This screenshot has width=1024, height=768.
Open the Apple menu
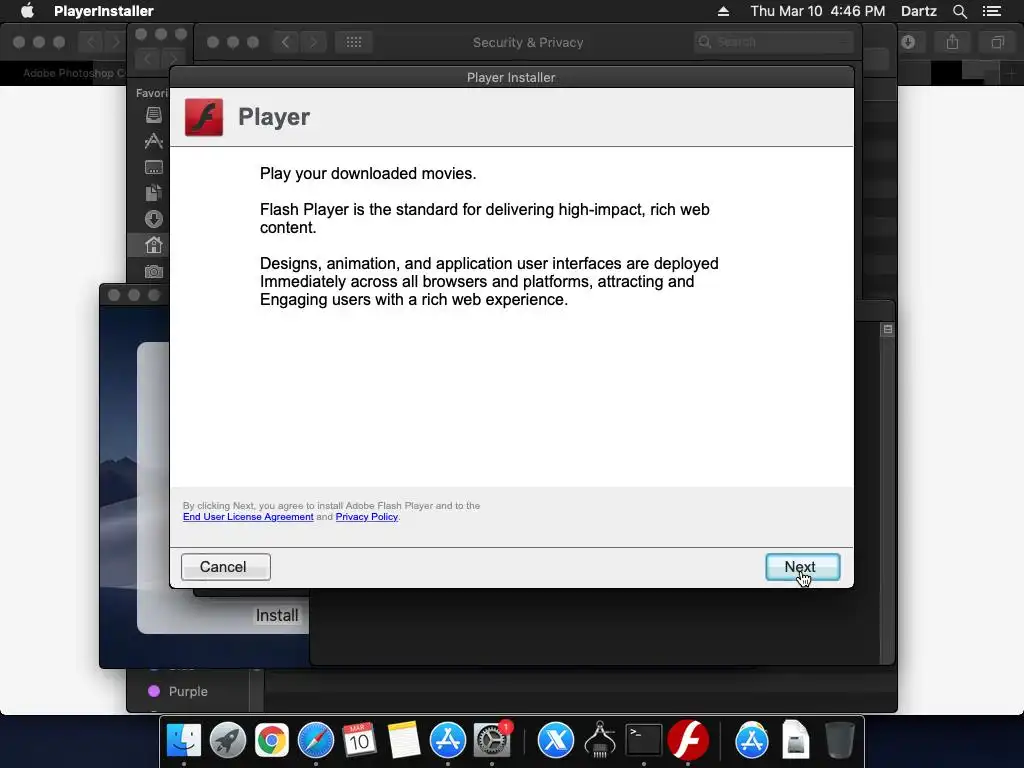[27, 11]
